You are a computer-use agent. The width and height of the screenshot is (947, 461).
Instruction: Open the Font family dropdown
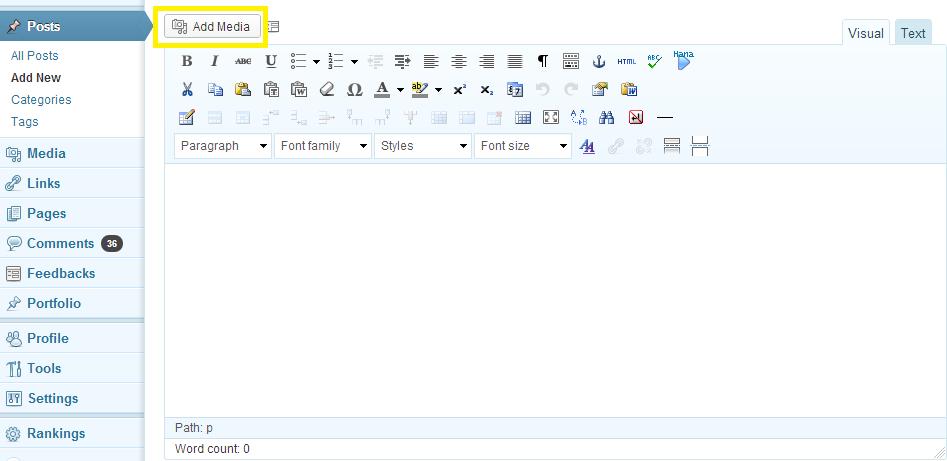tap(323, 146)
